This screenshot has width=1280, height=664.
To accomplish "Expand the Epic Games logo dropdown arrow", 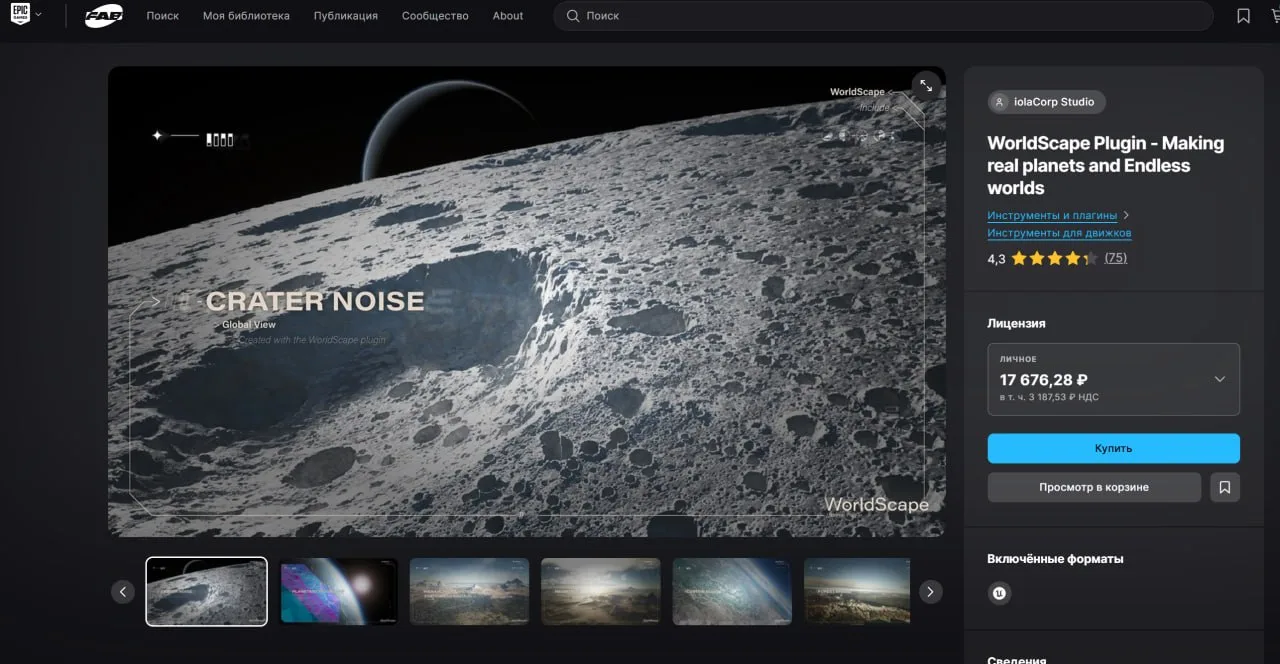I will tap(39, 15).
